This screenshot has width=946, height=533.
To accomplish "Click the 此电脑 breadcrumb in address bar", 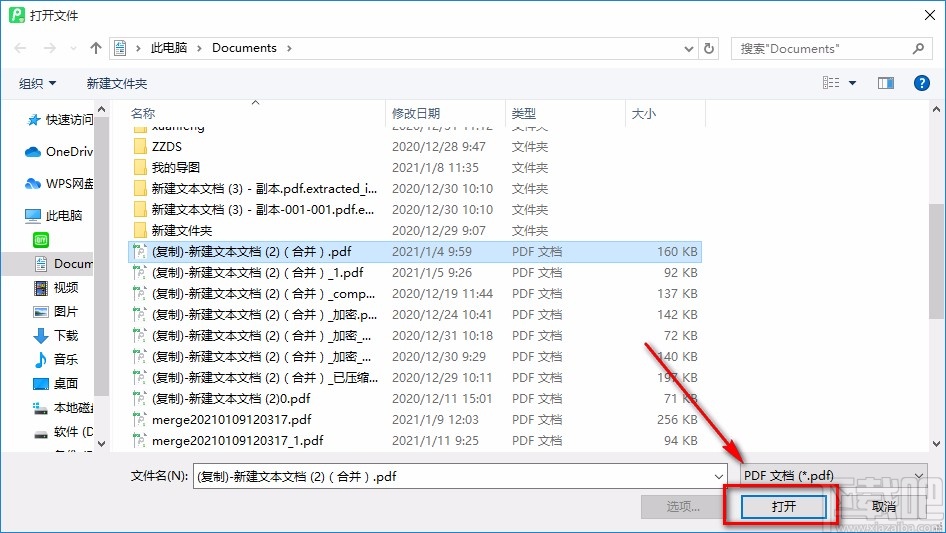I will click(x=169, y=48).
